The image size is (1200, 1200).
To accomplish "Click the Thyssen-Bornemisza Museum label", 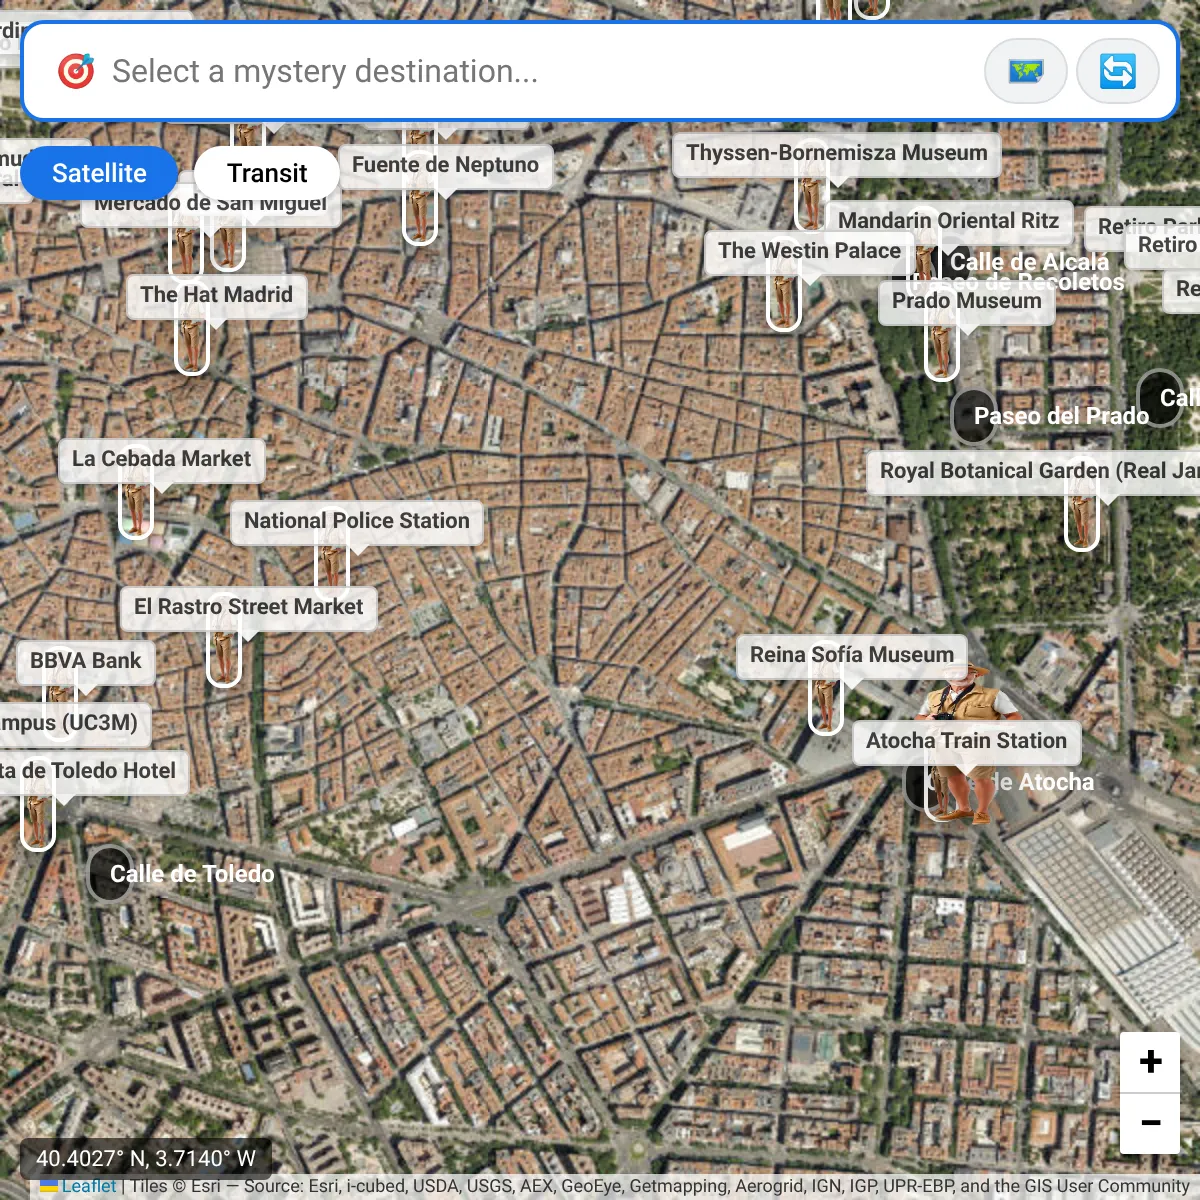I will point(836,153).
